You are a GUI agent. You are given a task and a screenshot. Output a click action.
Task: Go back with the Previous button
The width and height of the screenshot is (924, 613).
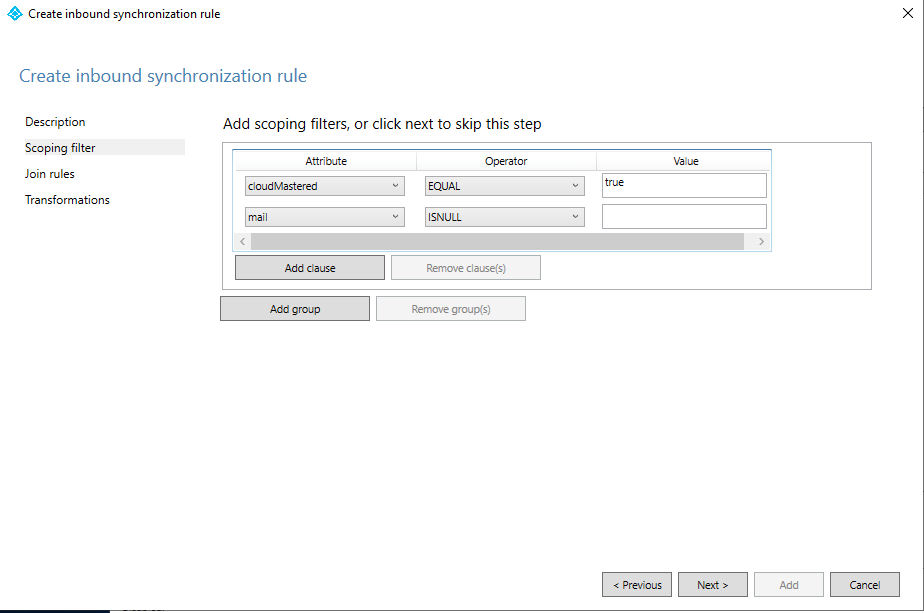(x=637, y=585)
